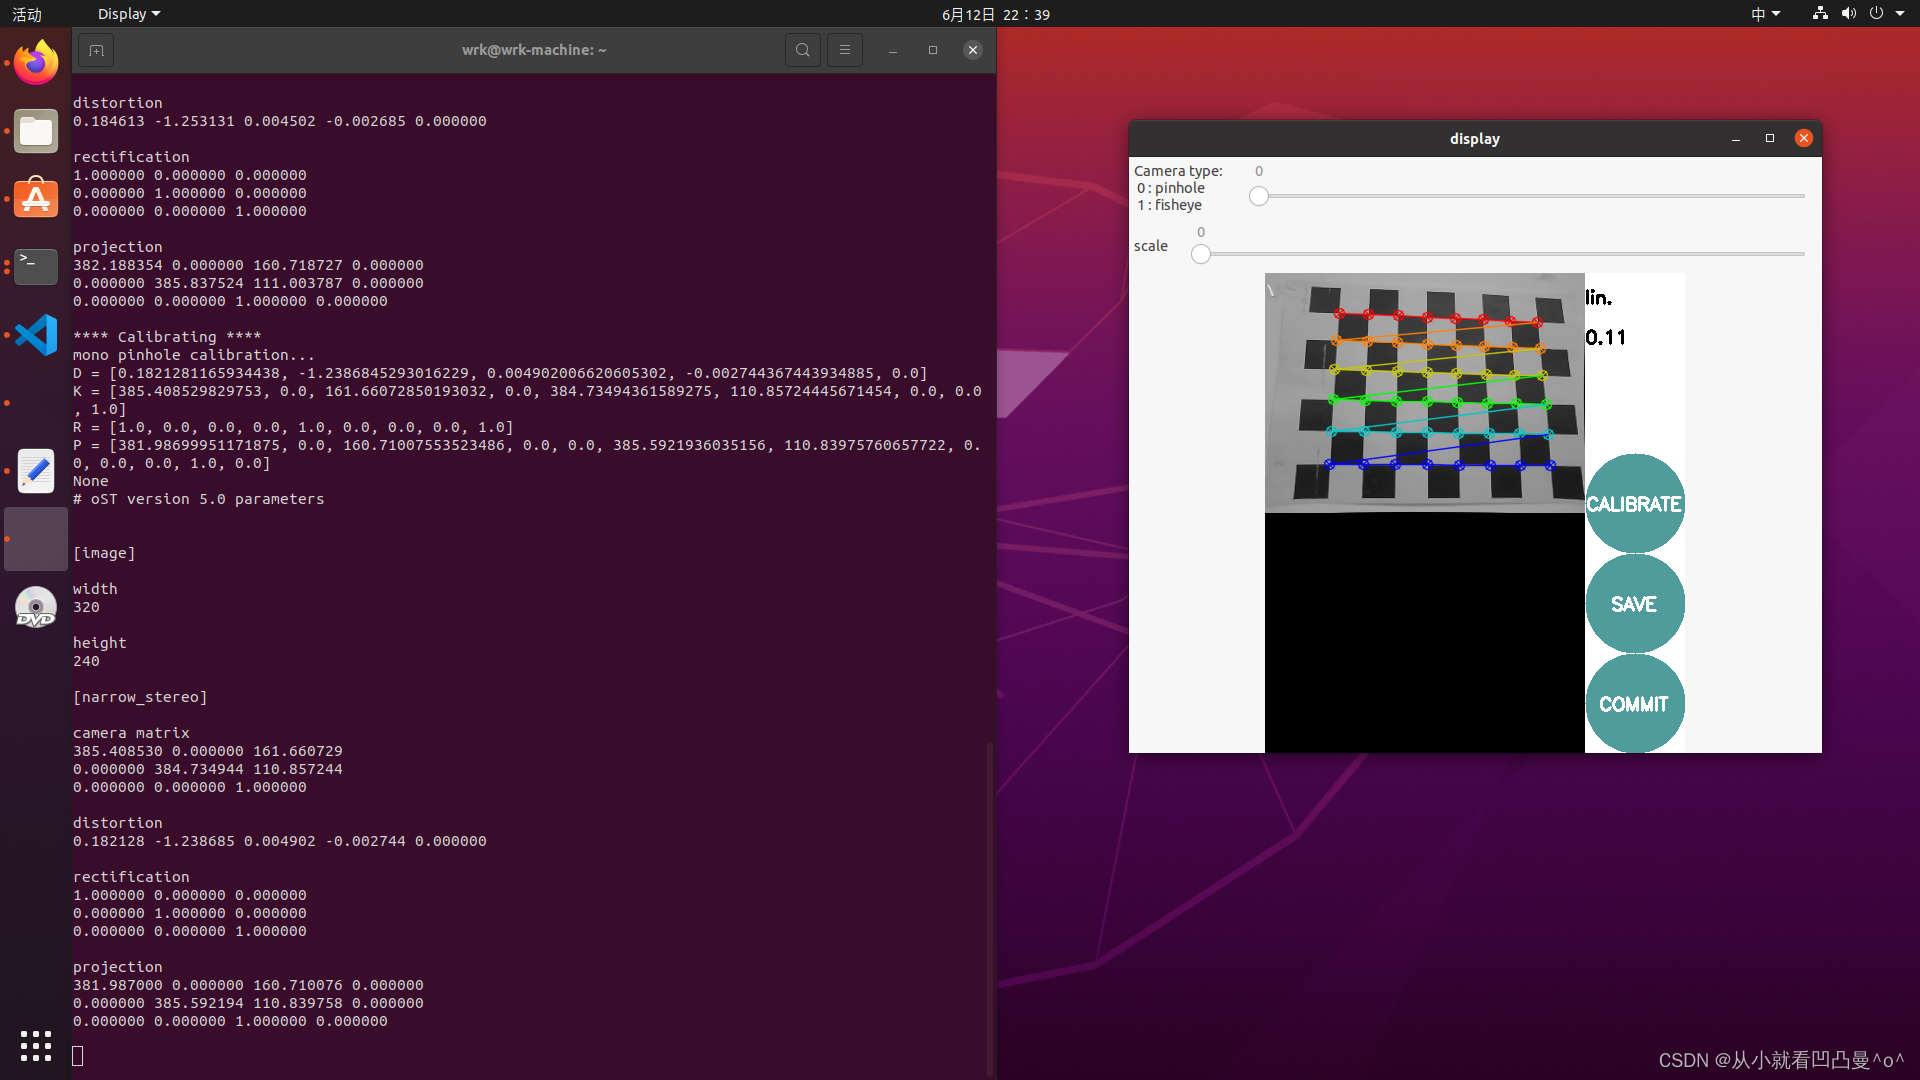
Task: Open the text editor dock icon
Action: tap(36, 471)
